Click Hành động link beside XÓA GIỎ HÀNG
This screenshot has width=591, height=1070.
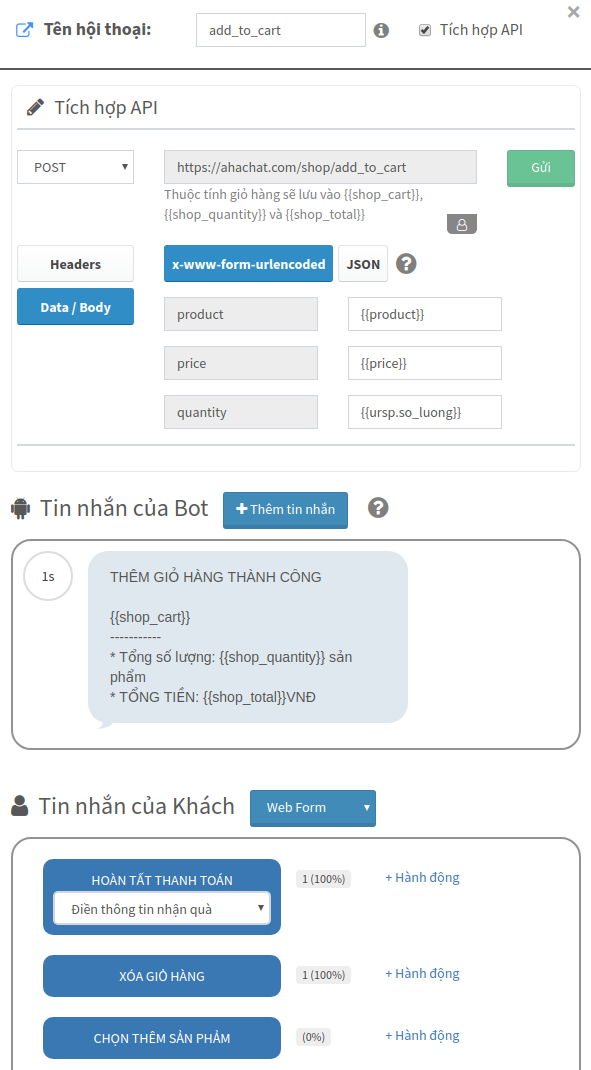click(x=422, y=974)
